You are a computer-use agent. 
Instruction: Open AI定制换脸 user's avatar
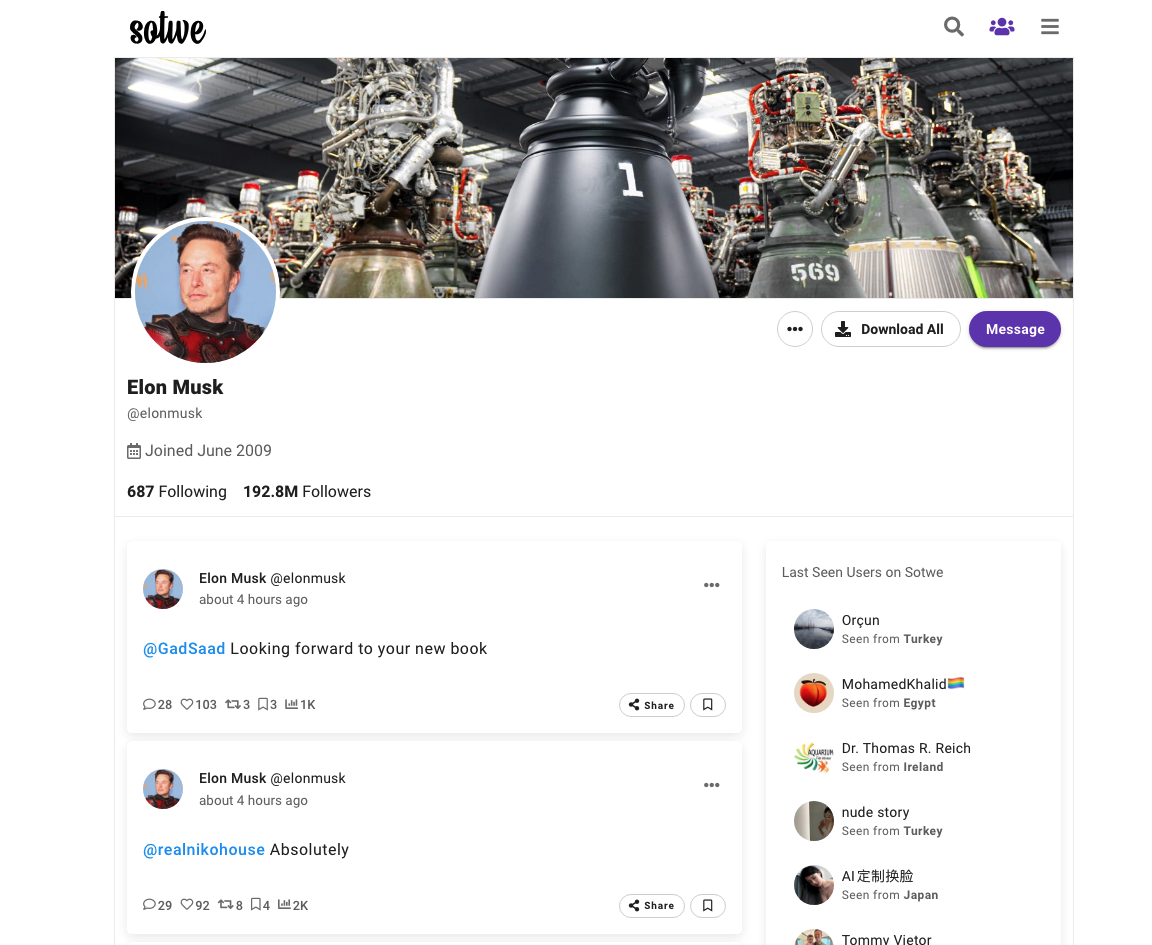click(x=813, y=885)
